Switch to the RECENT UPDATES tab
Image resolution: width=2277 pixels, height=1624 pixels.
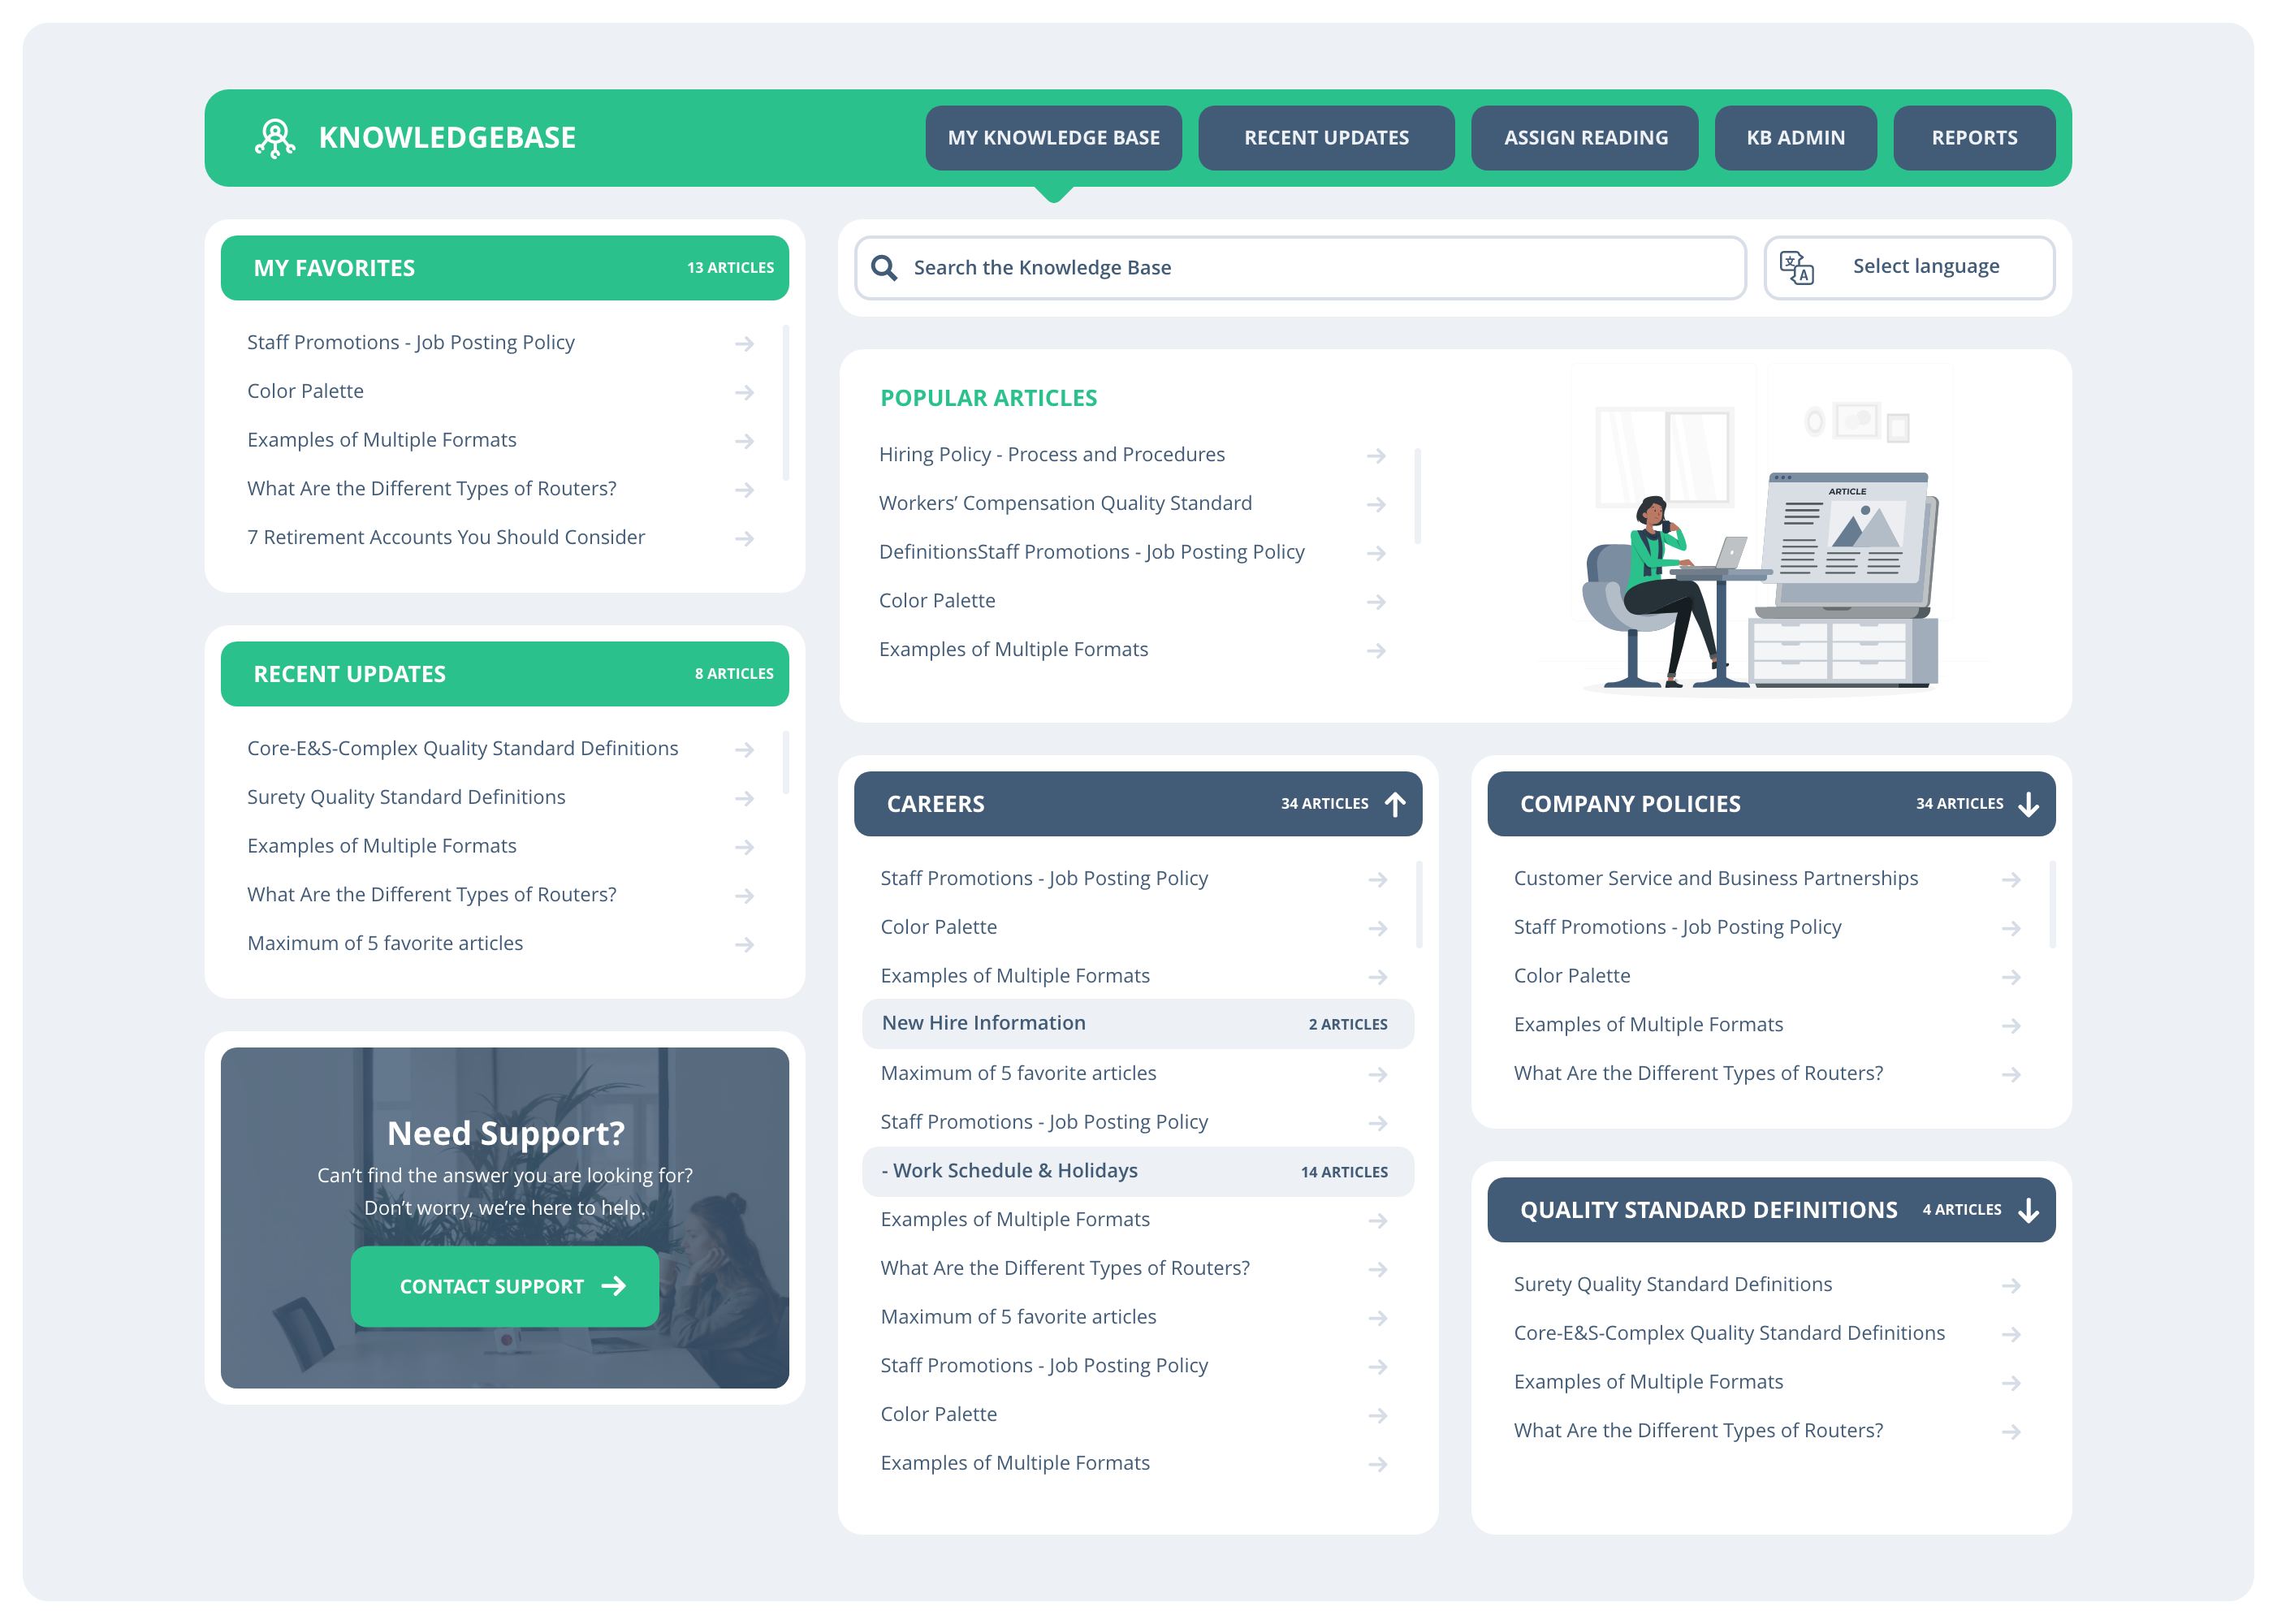coord(1326,137)
